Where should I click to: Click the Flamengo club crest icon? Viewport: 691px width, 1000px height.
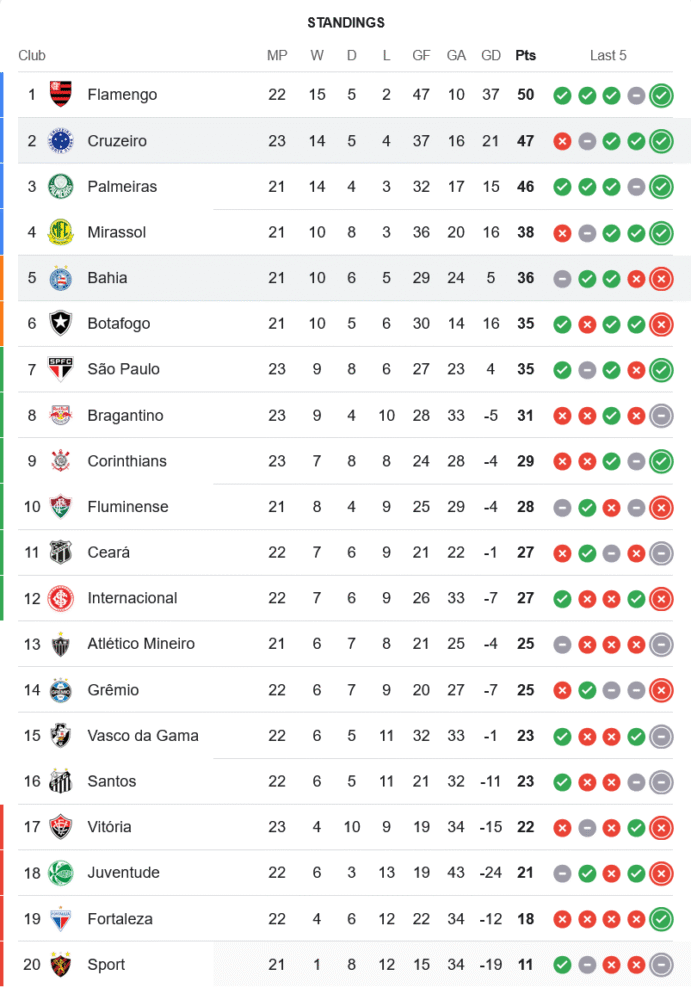61,95
